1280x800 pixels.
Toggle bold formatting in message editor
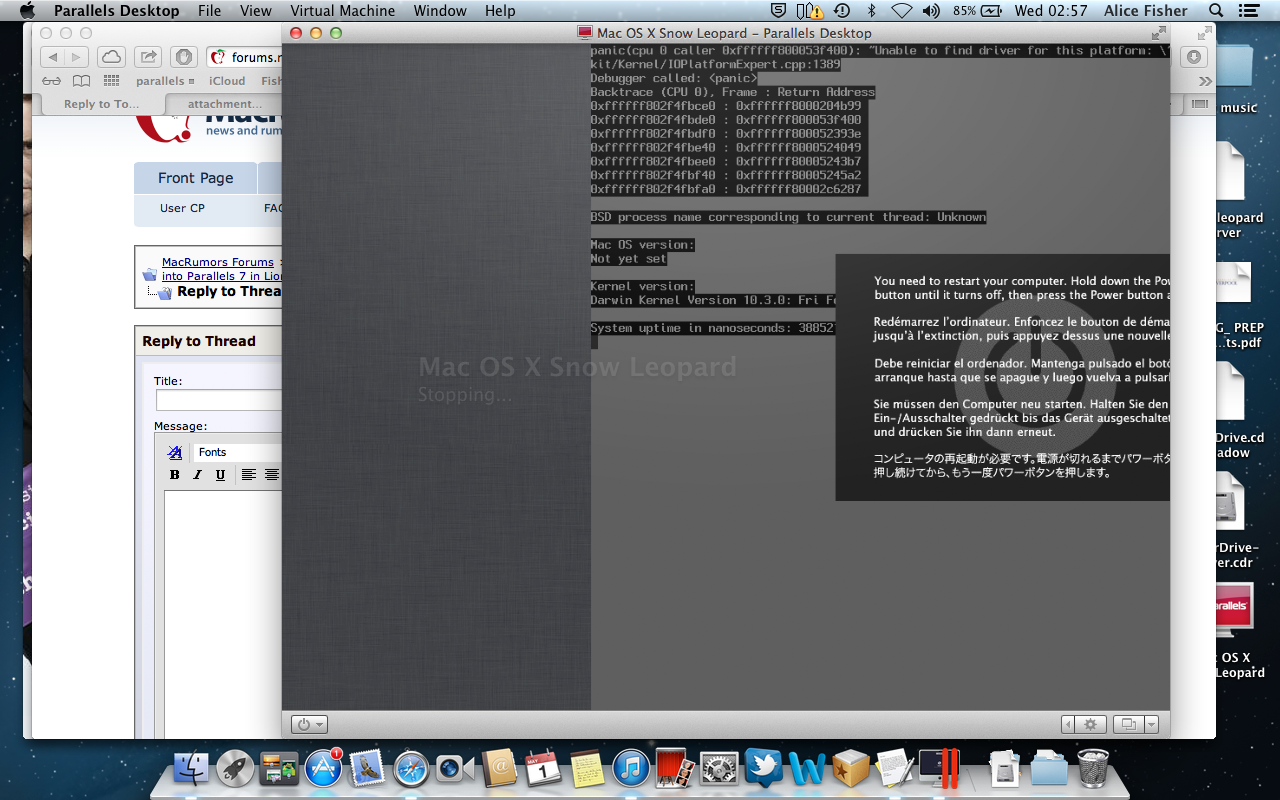tap(174, 475)
